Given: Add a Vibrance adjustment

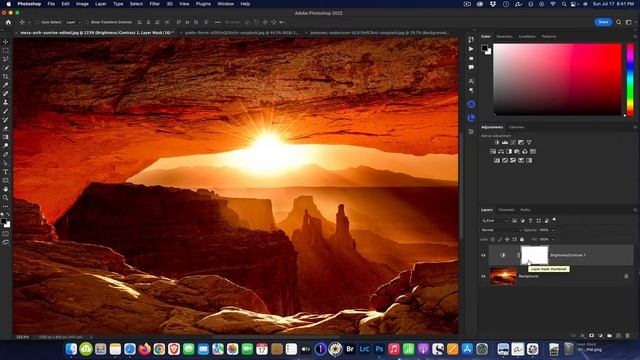Looking at the screenshot, I should pyautogui.click(x=529, y=142).
